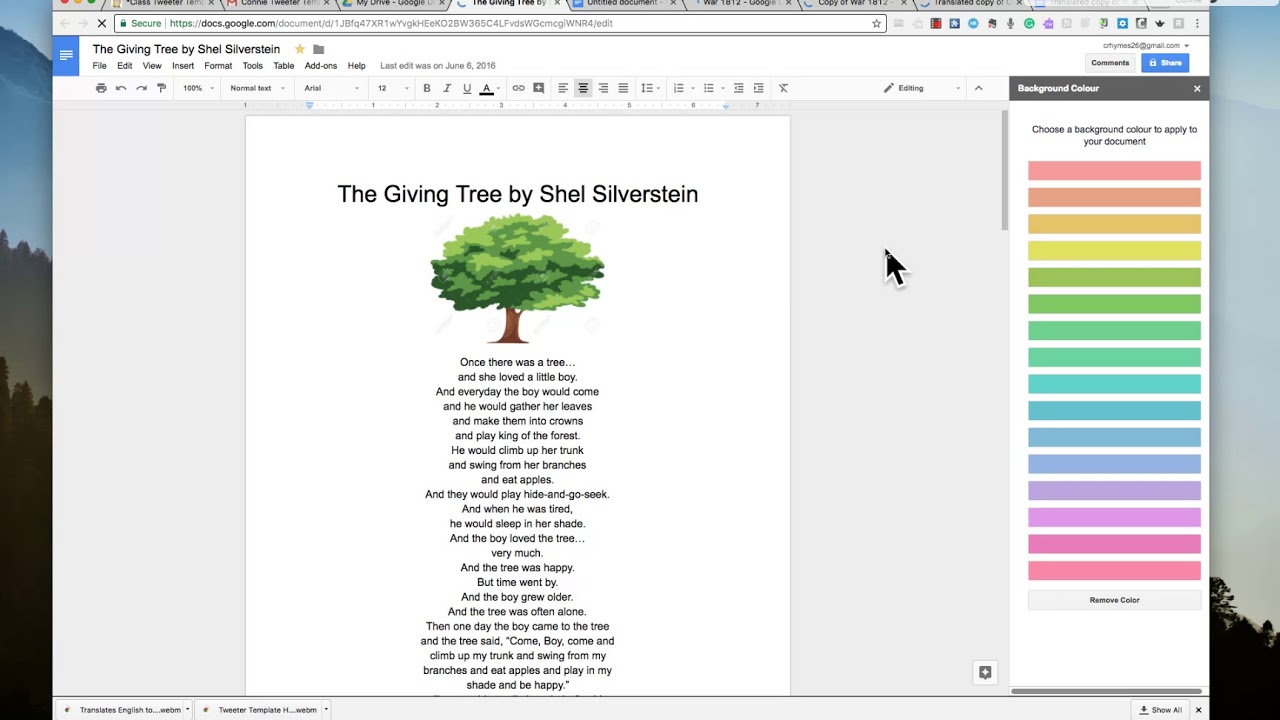Click the Remove Color button
This screenshot has height=720, width=1280.
[1114, 600]
